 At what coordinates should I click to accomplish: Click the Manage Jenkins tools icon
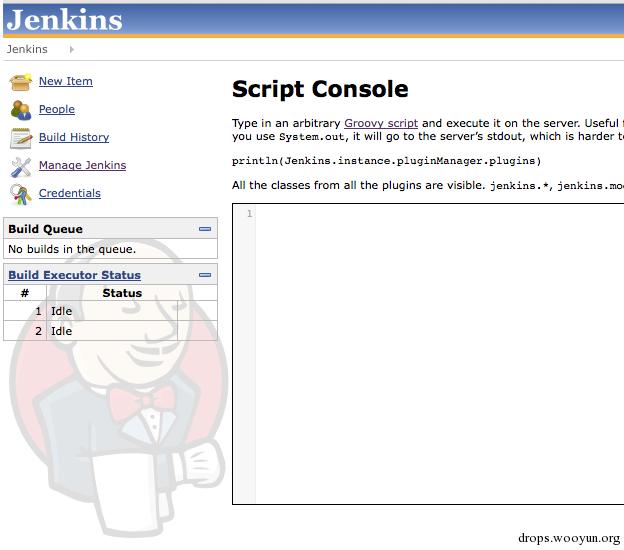point(21,166)
